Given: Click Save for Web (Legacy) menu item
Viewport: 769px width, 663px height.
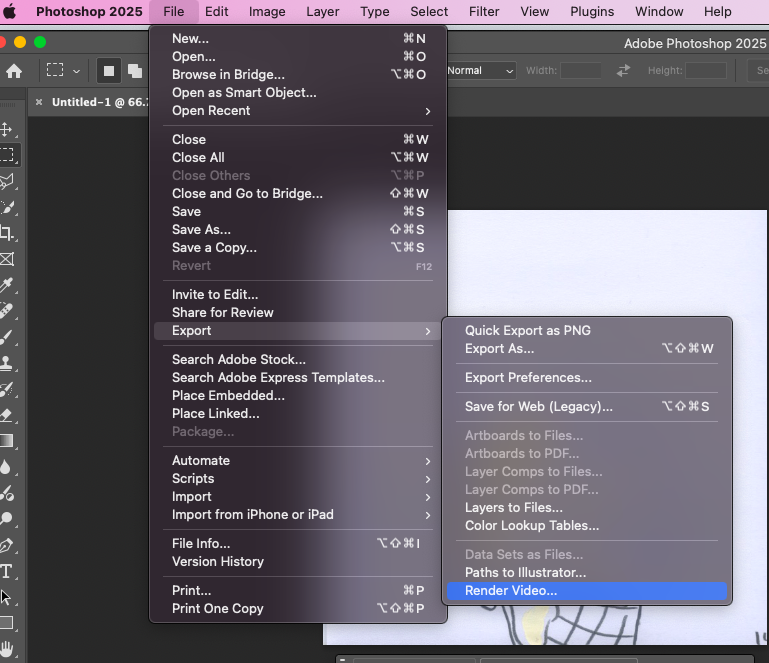Looking at the screenshot, I should (x=538, y=406).
